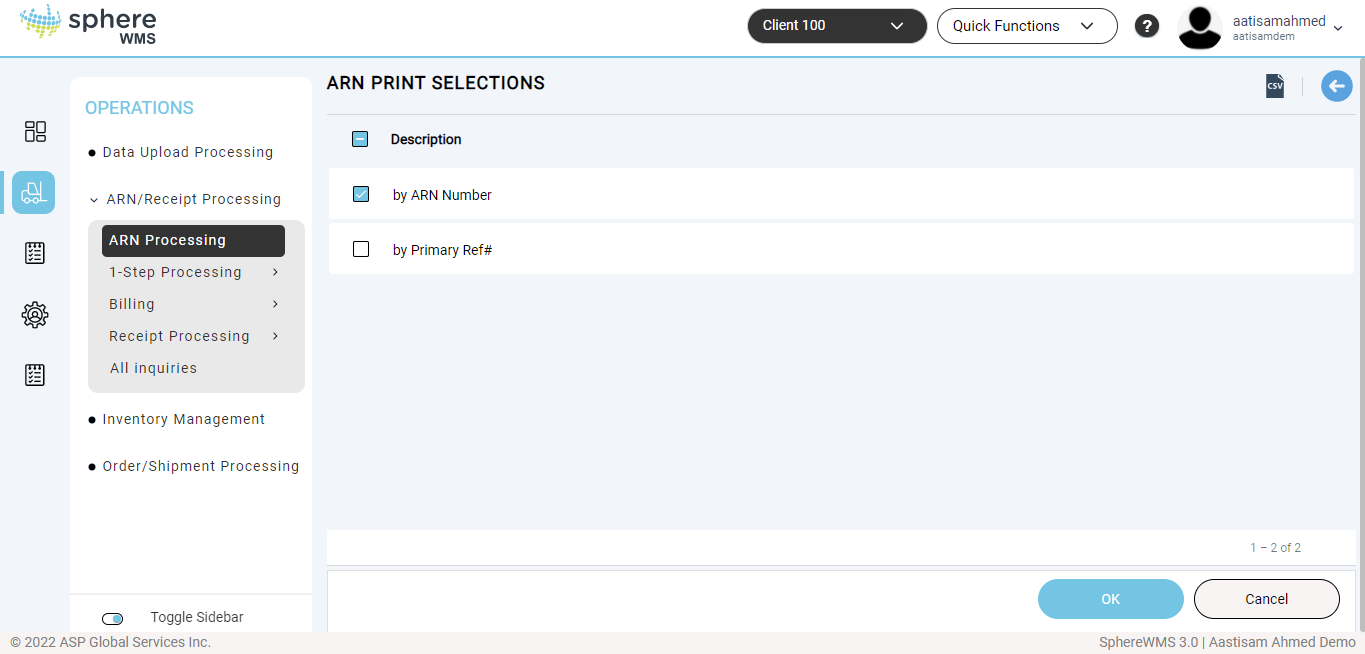Click the user profile avatar
The height and width of the screenshot is (654, 1365).
point(1200,27)
